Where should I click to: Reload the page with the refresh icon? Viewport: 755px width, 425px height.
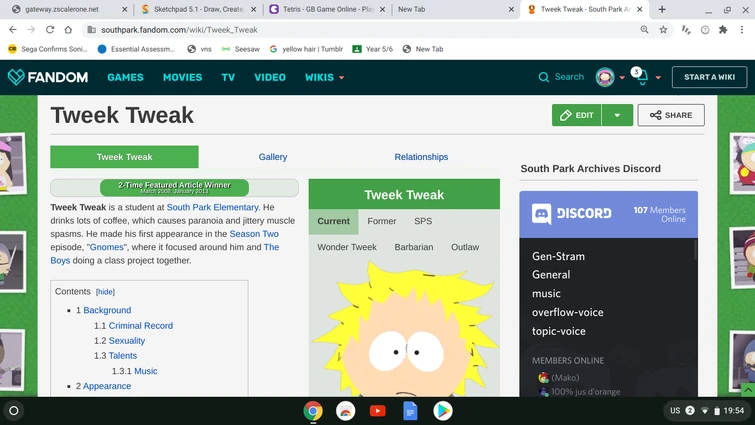tap(50, 30)
